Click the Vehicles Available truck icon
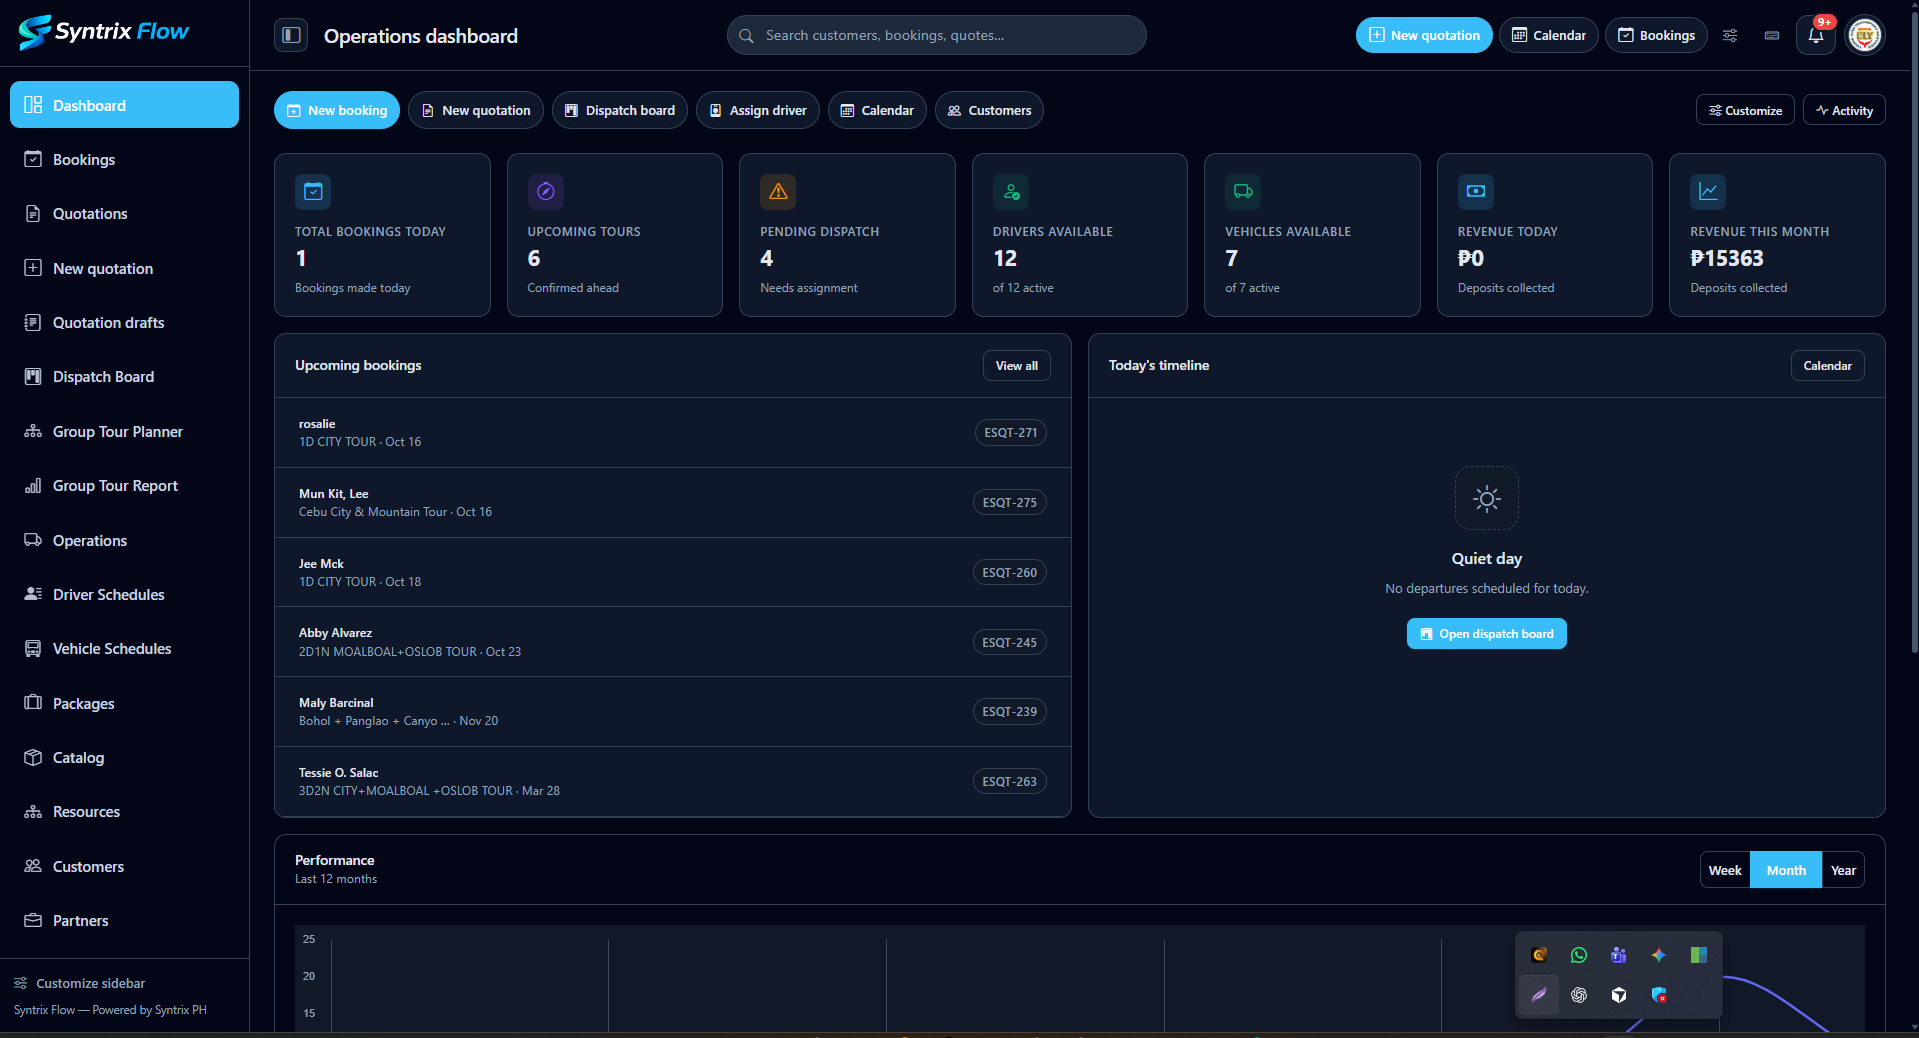Image resolution: width=1919 pixels, height=1038 pixels. coord(1243,191)
